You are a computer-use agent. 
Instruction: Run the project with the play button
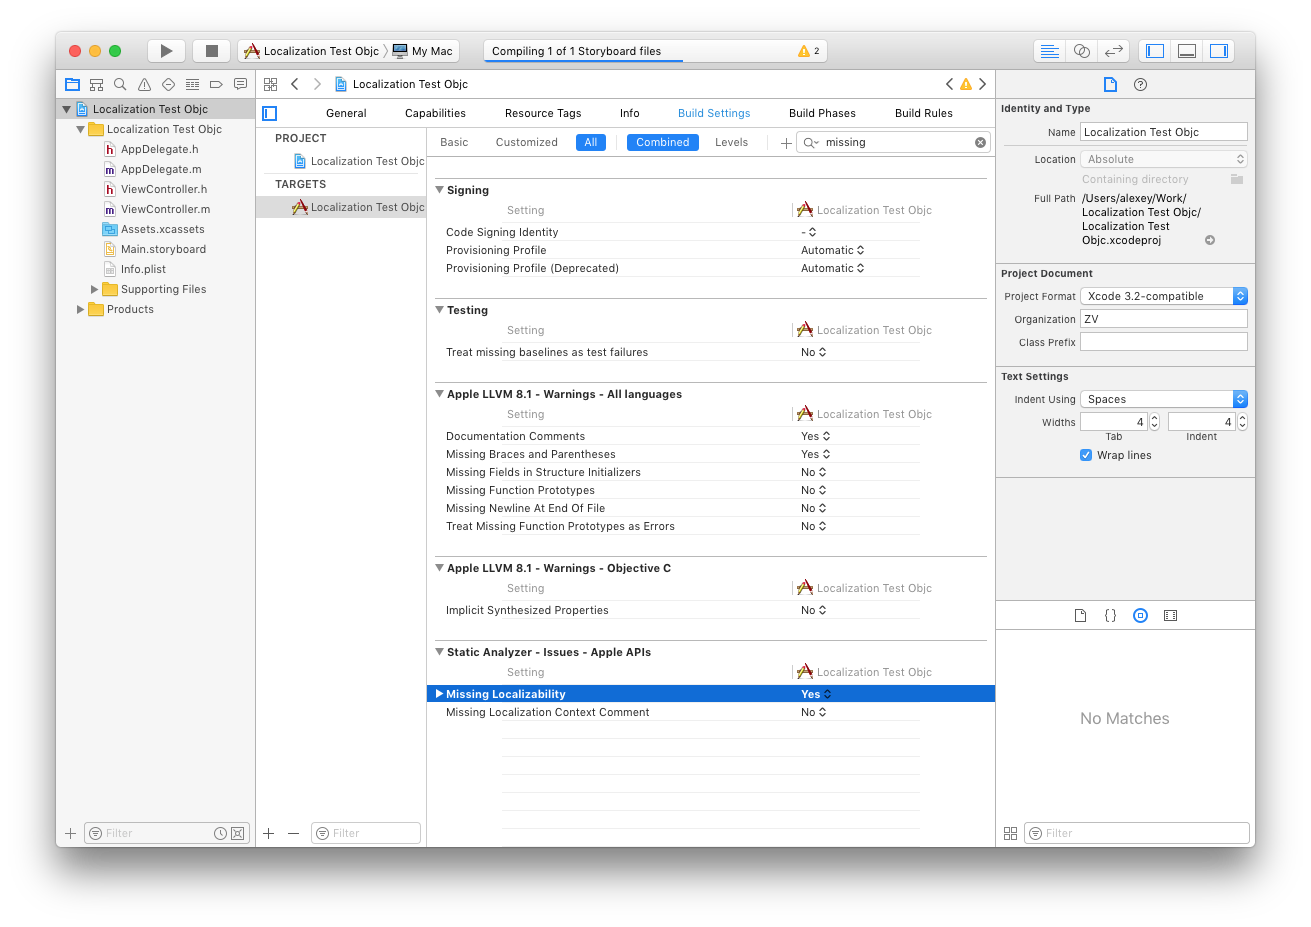click(x=166, y=50)
